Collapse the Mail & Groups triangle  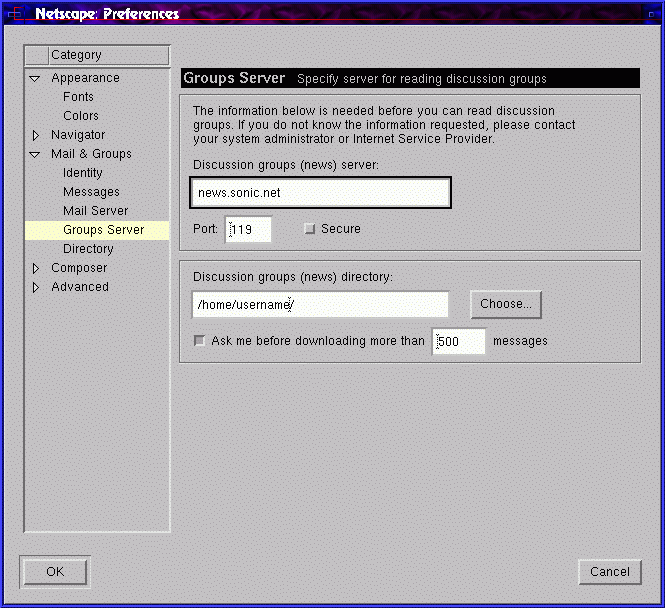pyautogui.click(x=35, y=154)
